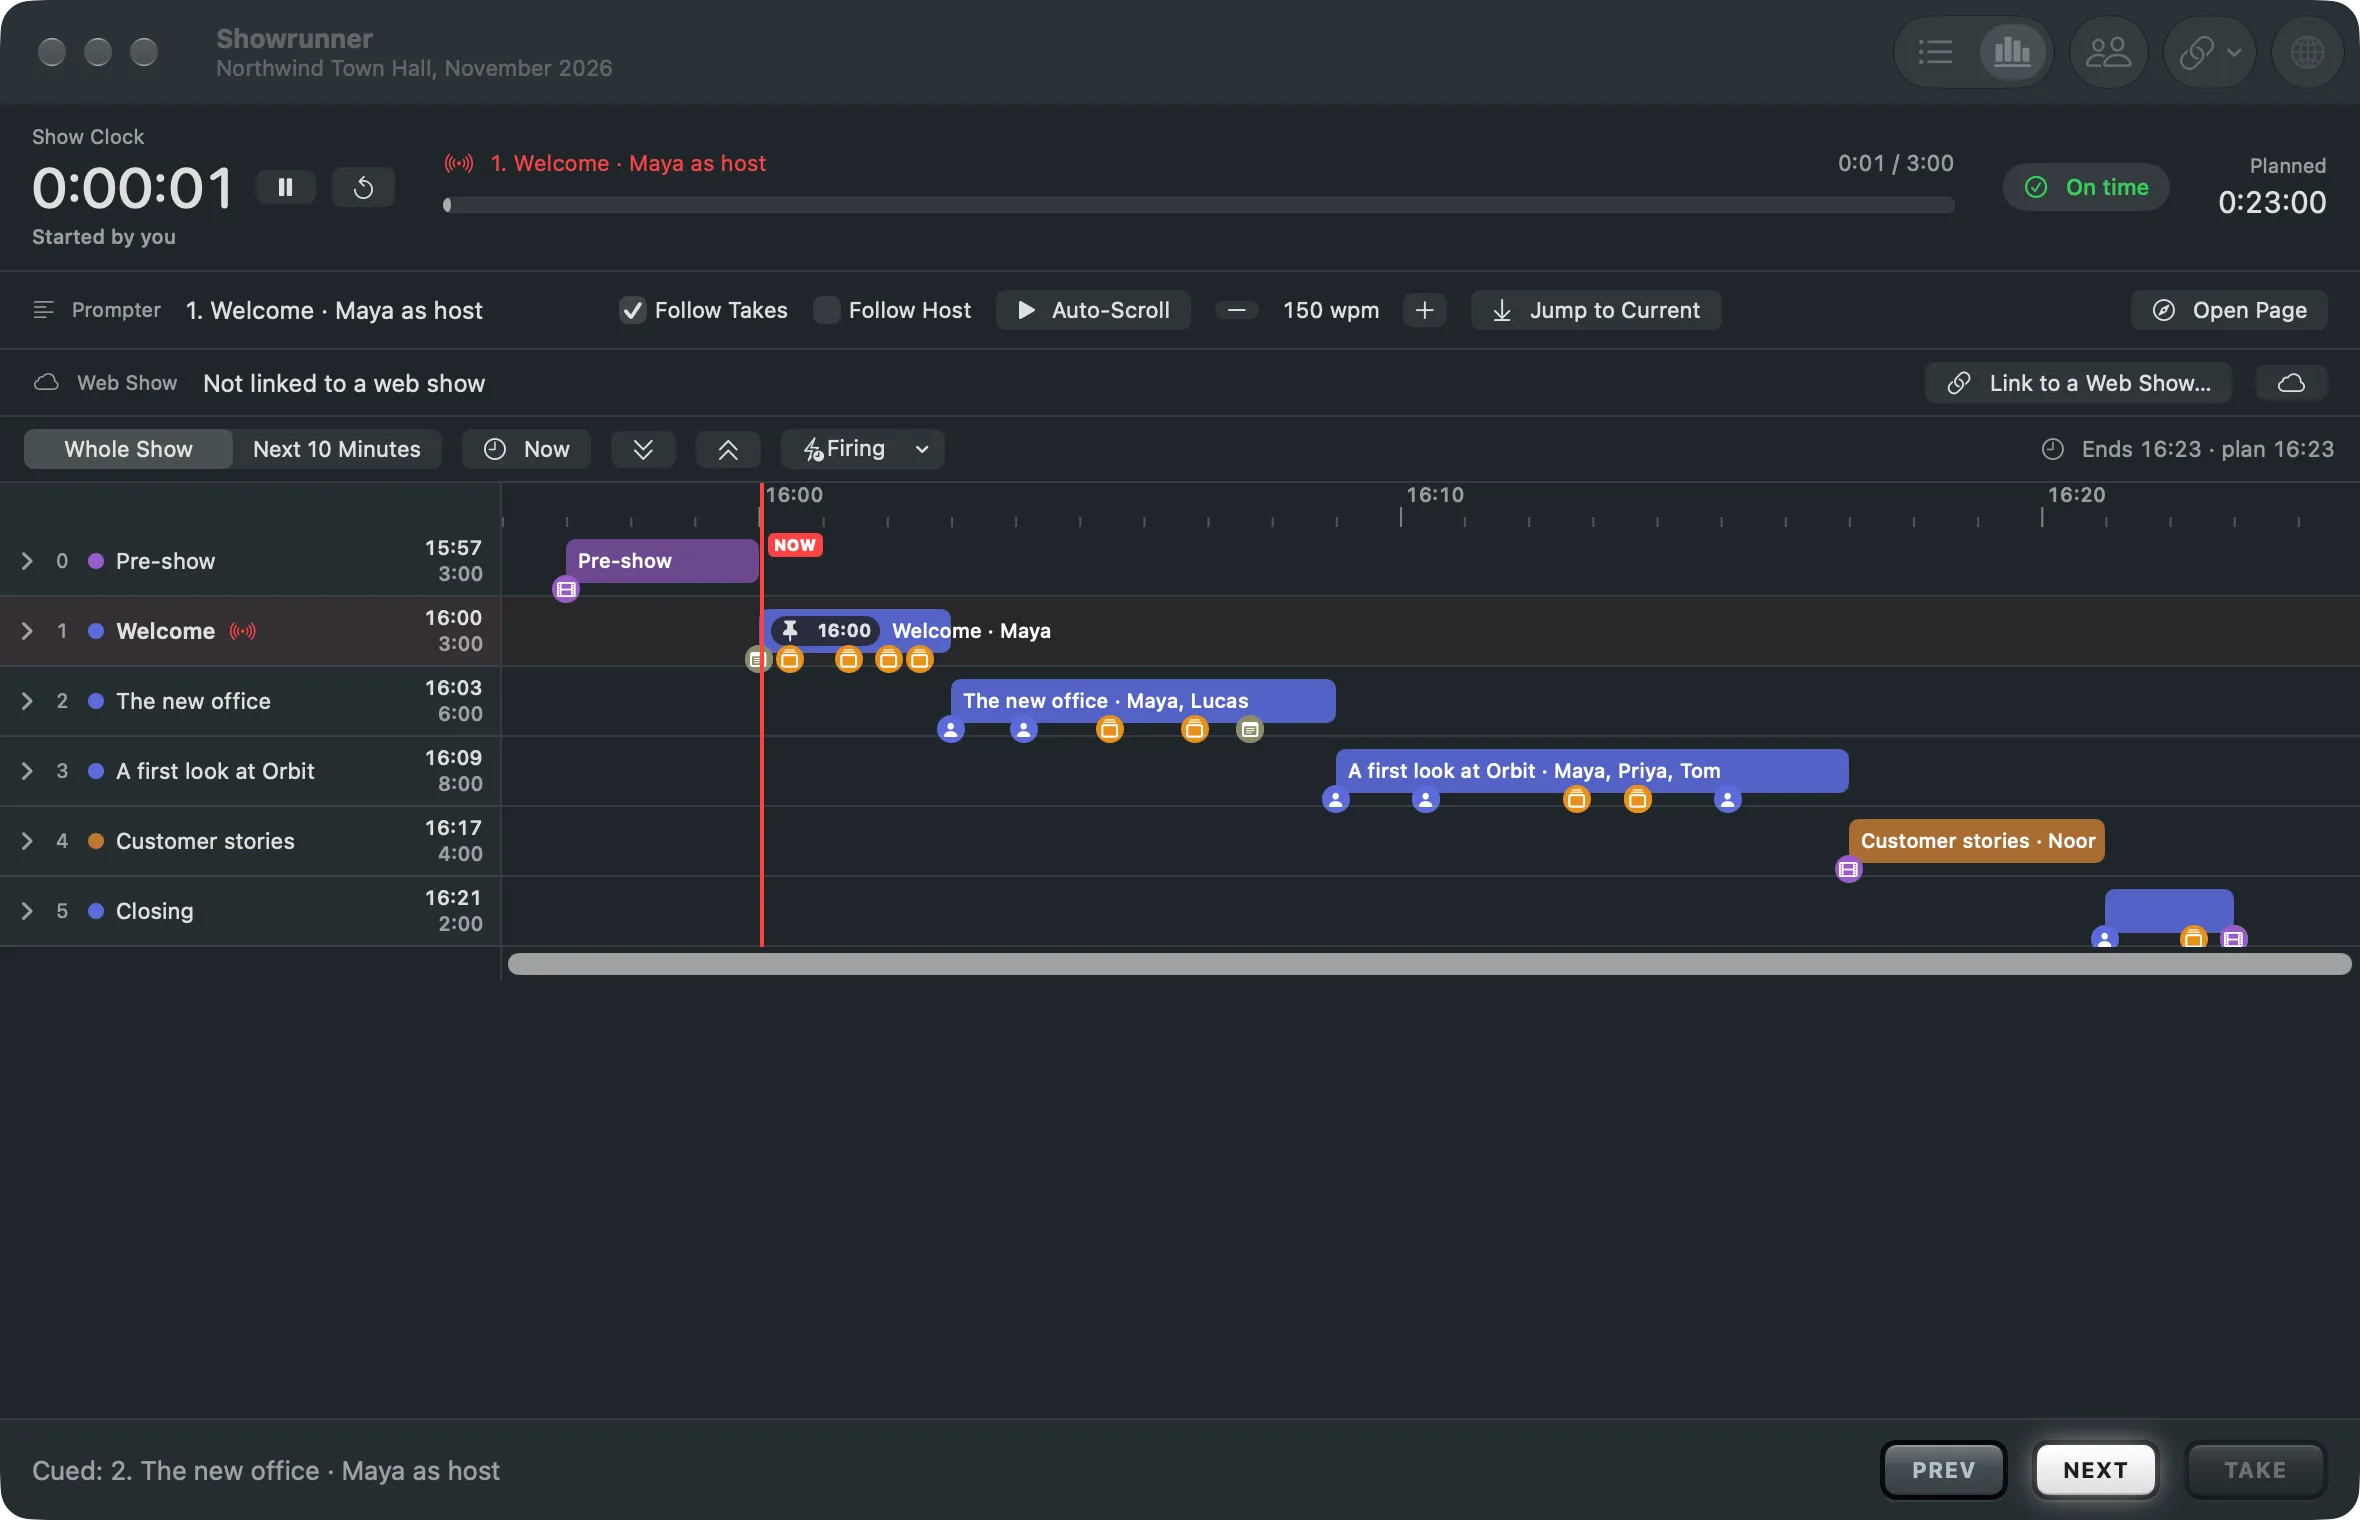
Task: Select the Next 10 Minutes tab
Action: point(337,449)
